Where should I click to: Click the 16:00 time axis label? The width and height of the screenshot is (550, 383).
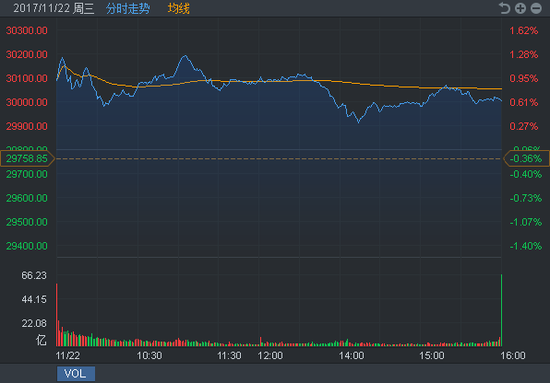[x=513, y=356]
